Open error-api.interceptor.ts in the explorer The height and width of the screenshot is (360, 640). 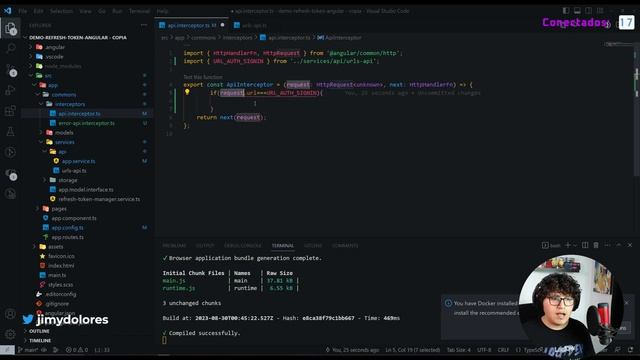pyautogui.click(x=86, y=123)
